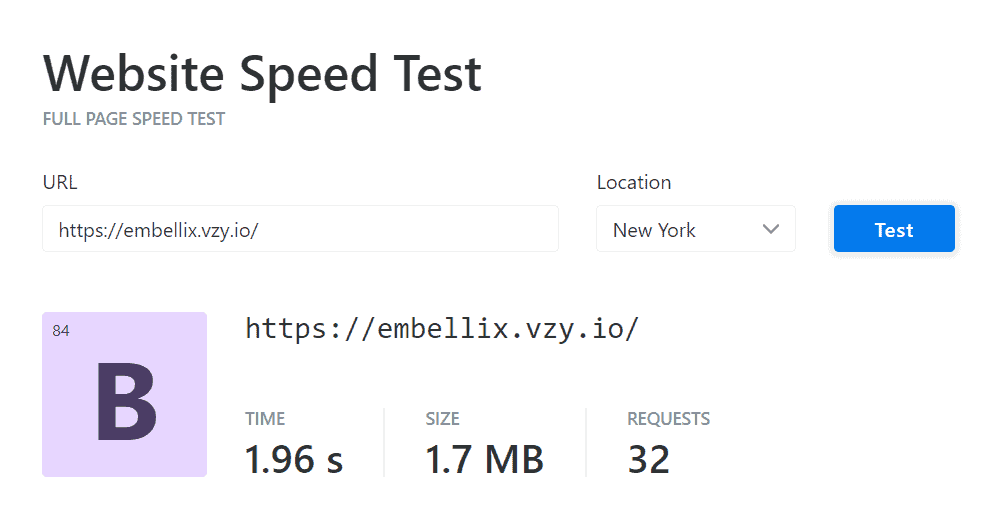Click the chevron arrow in the Location selector

[x=770, y=229]
